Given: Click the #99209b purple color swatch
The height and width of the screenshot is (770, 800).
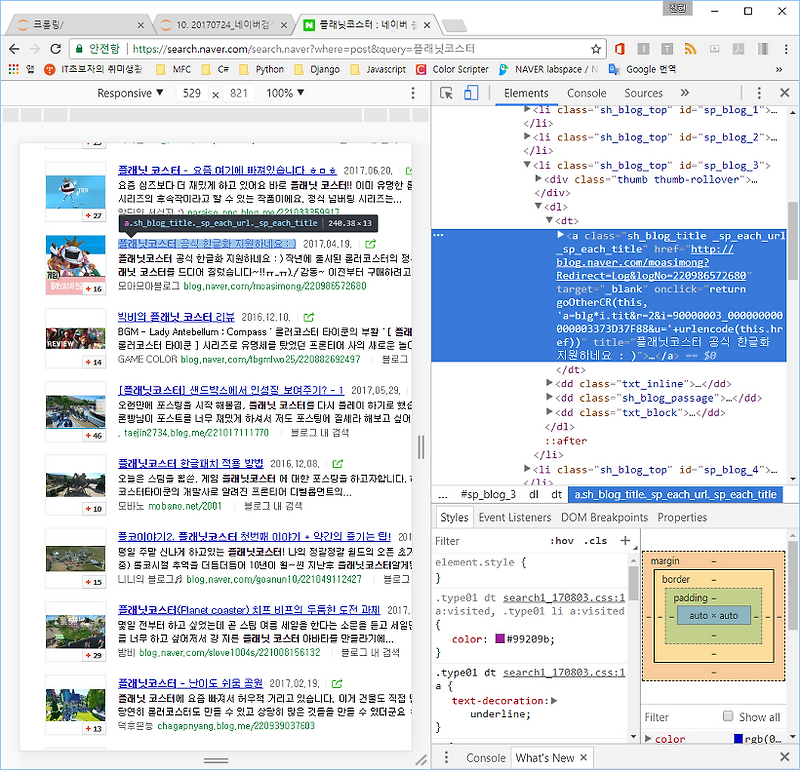Looking at the screenshot, I should (500, 639).
